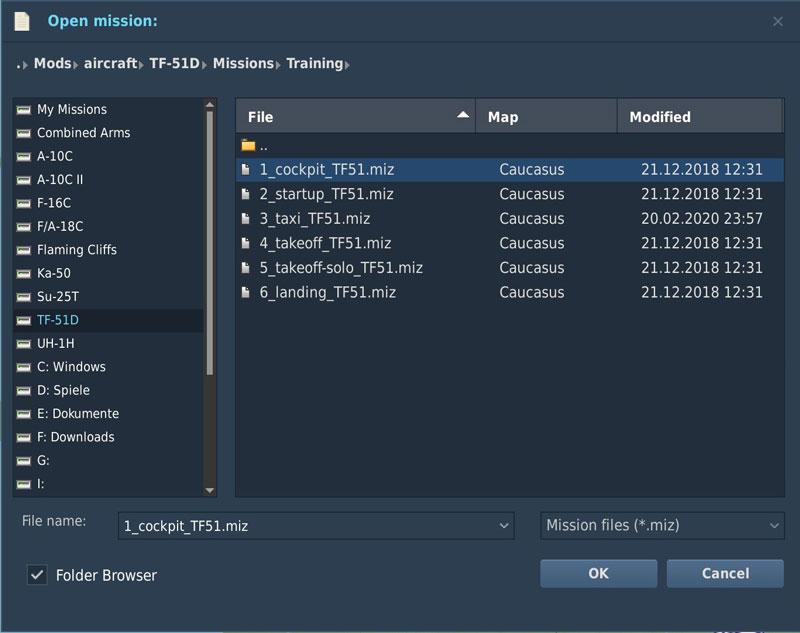Click the sidebar scroll up arrow
The width and height of the screenshot is (800, 633).
[210, 105]
